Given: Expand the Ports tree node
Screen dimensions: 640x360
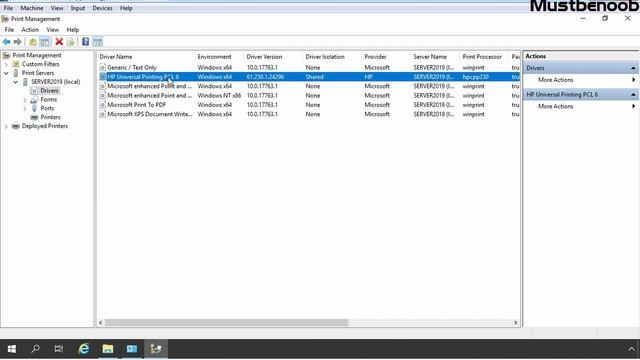Looking at the screenshot, I should click(x=25, y=109).
